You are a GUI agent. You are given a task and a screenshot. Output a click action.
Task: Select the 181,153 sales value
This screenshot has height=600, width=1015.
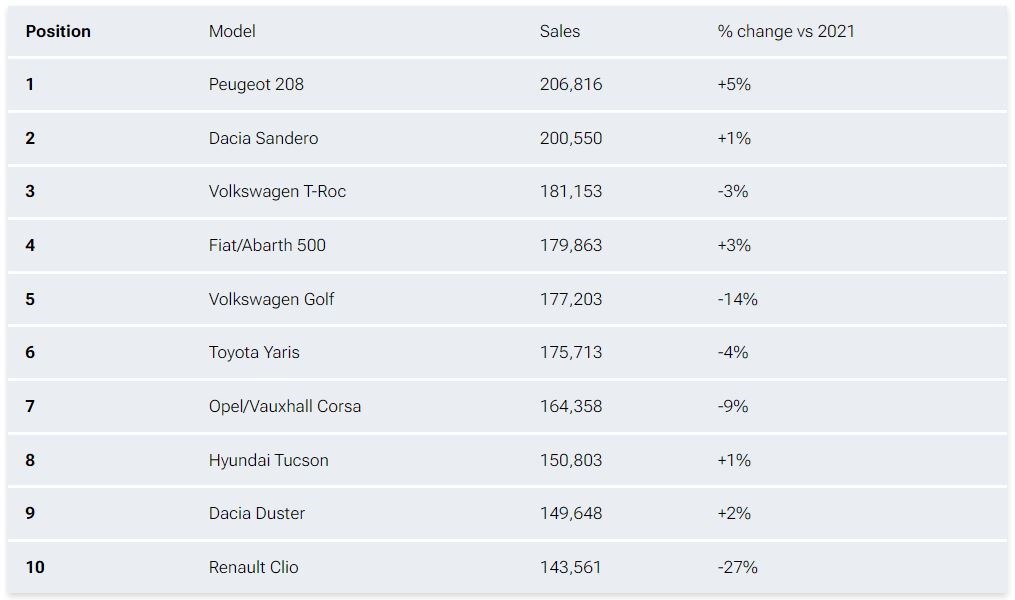pos(571,191)
